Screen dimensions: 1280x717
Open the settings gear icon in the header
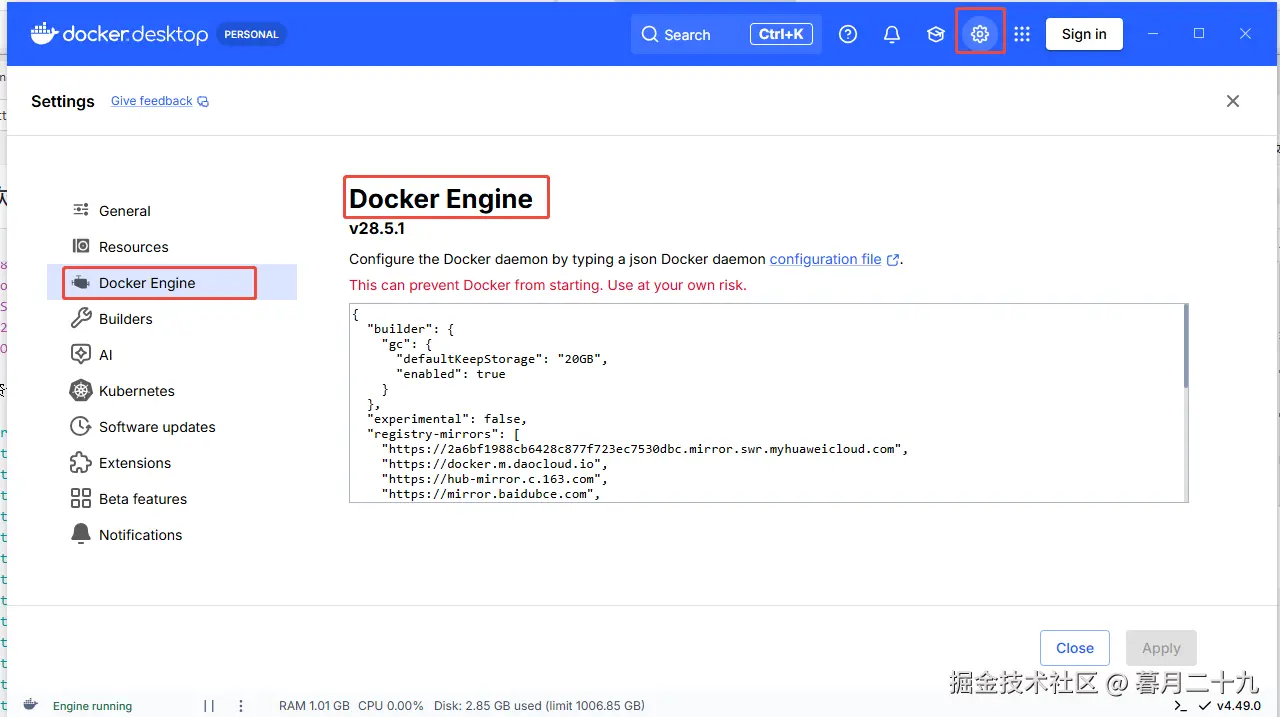point(980,34)
